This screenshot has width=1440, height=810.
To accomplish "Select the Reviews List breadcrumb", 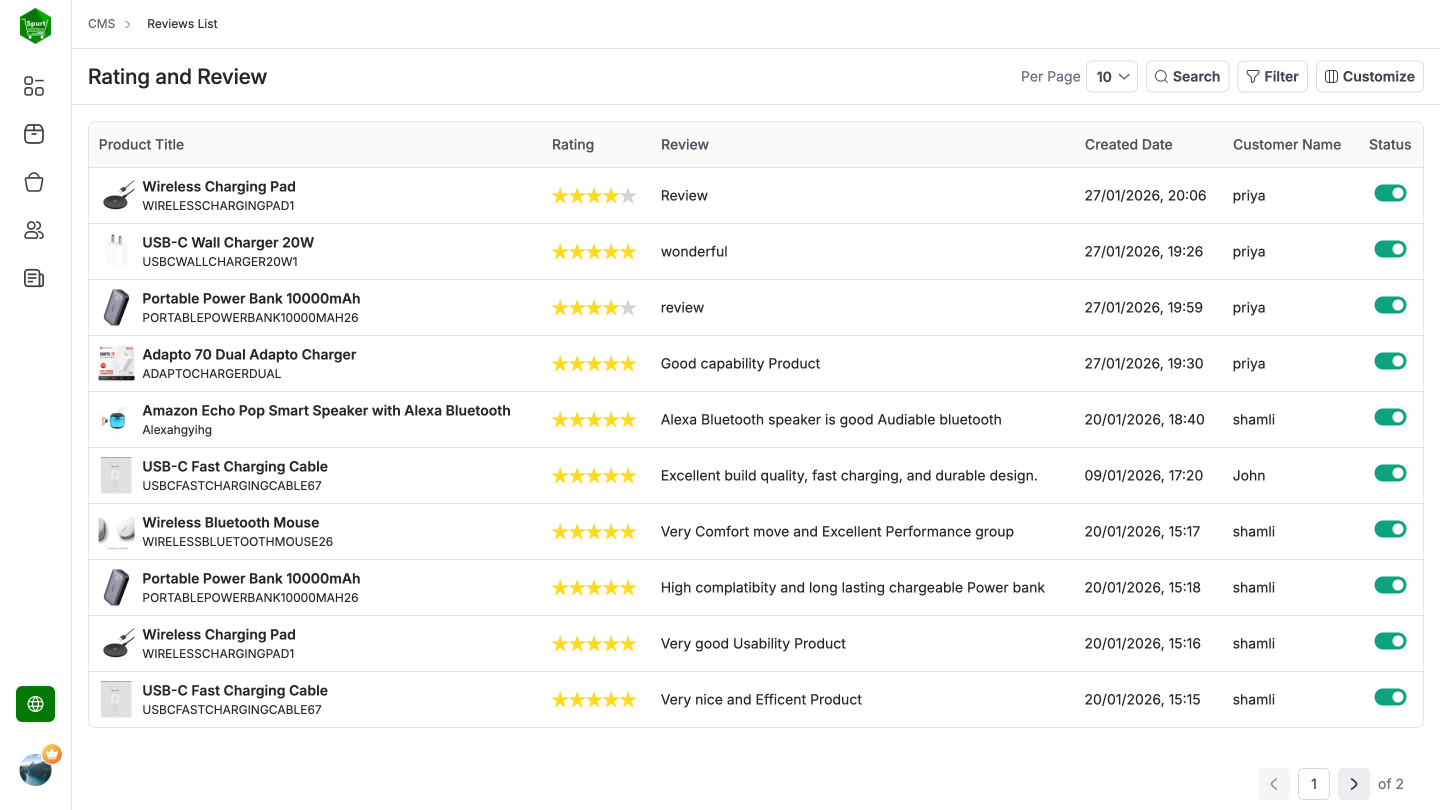I will tap(182, 23).
